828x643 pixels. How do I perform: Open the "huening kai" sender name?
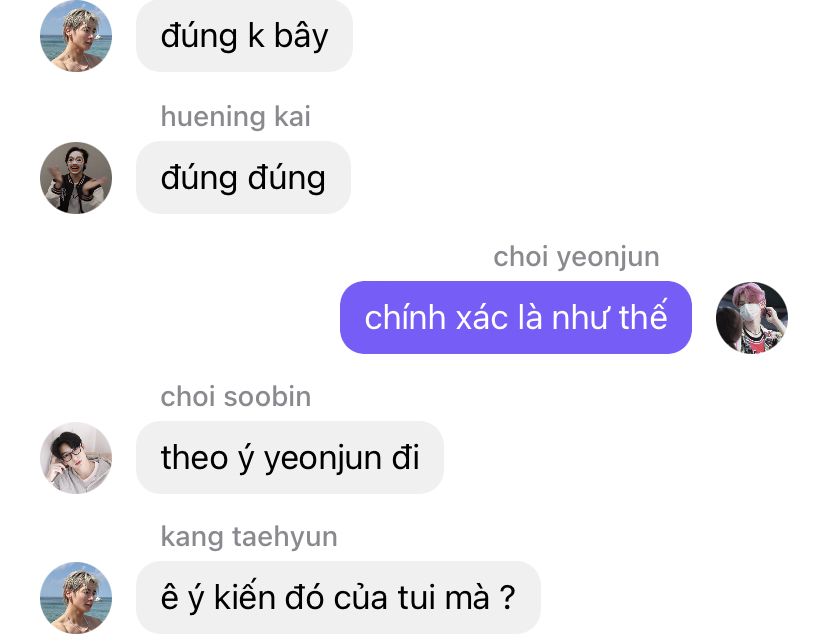(x=236, y=116)
